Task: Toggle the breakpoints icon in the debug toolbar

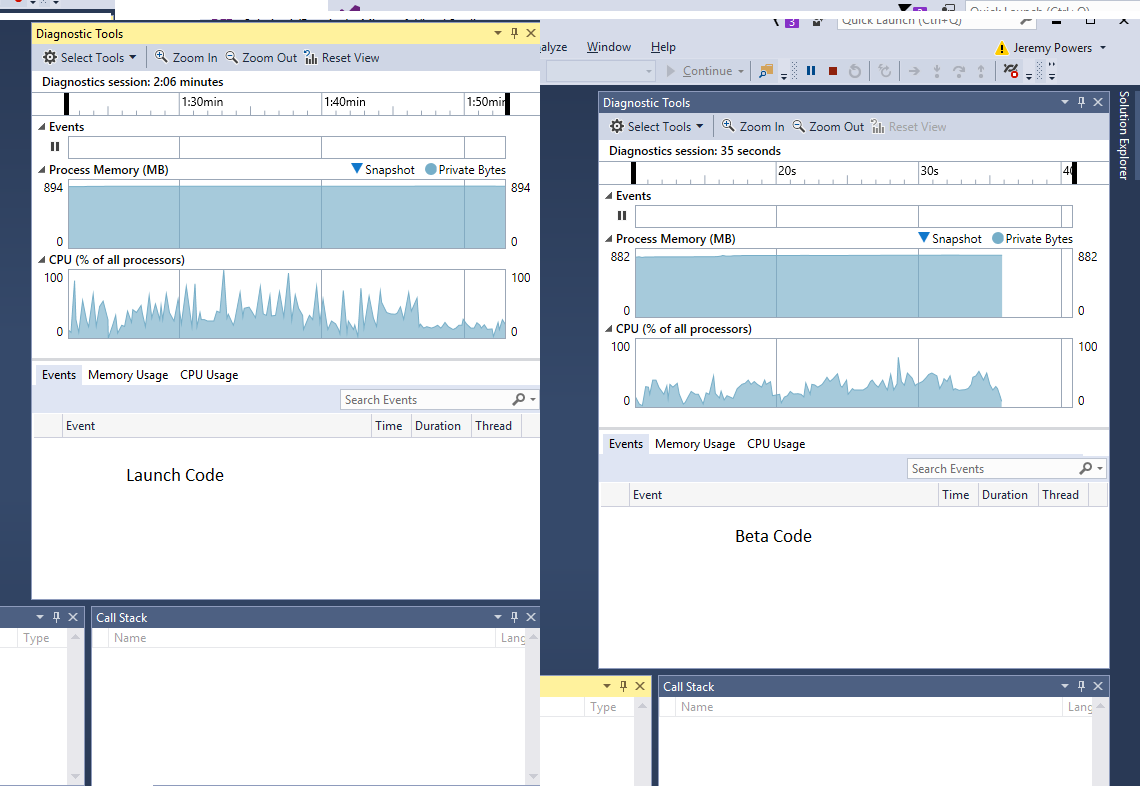Action: pos(1011,71)
